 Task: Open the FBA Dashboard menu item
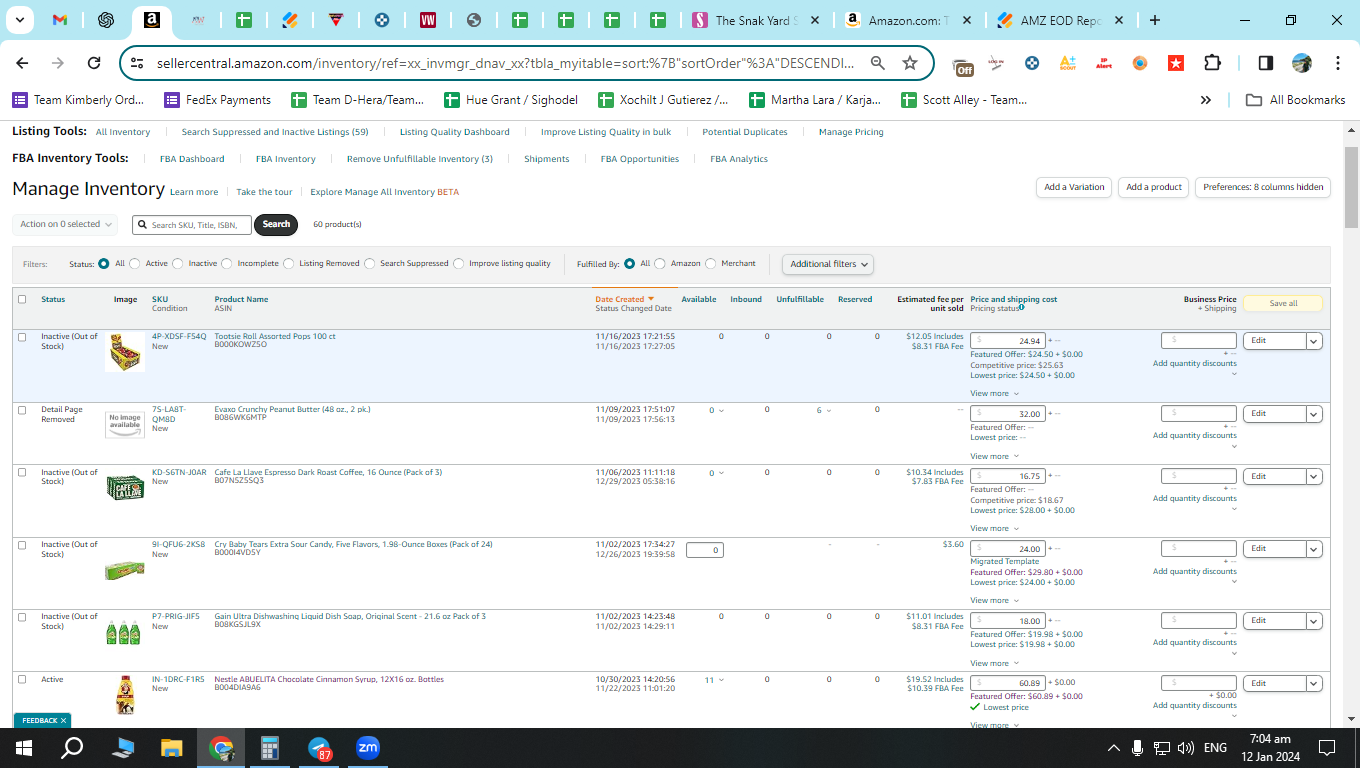tap(192, 159)
